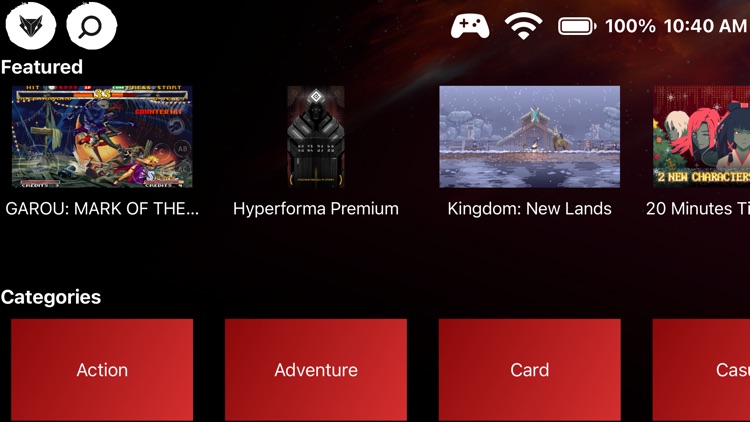Select the 20 Minutes title label

coord(698,209)
